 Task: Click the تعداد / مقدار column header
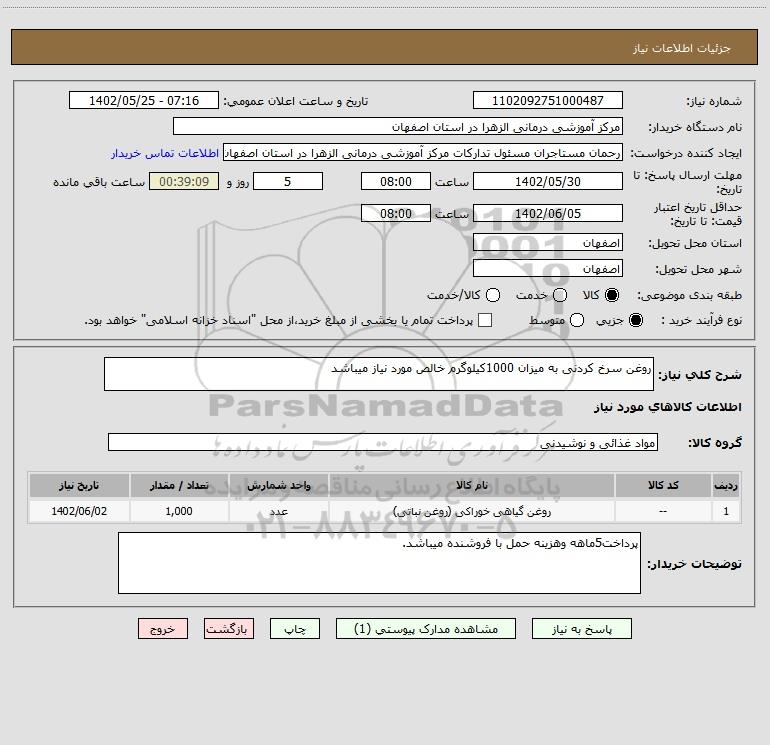[x=179, y=485]
